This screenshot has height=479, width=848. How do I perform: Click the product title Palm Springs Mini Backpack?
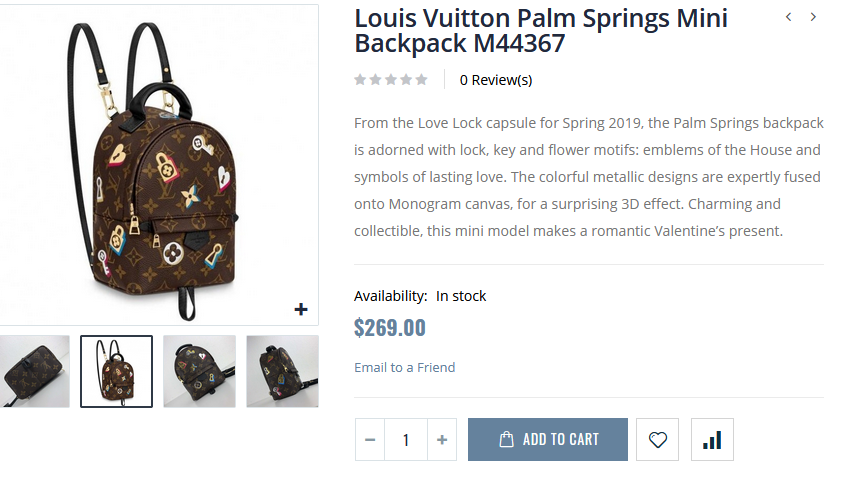coord(541,31)
